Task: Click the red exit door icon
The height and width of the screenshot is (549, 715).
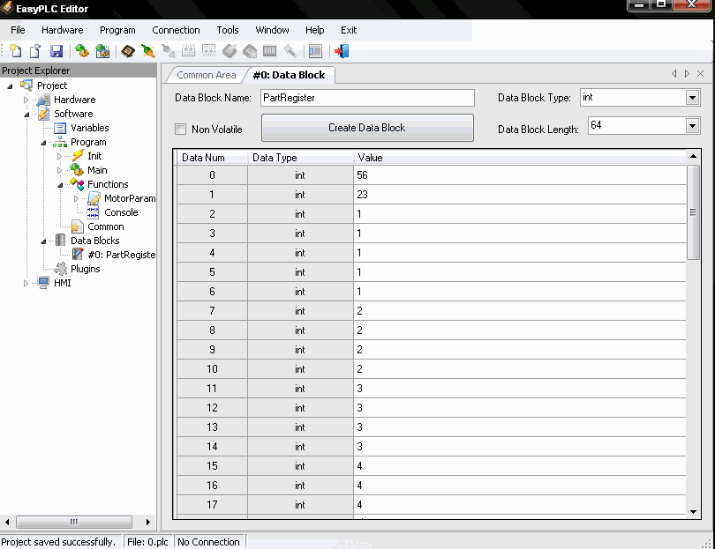Action: 343,51
